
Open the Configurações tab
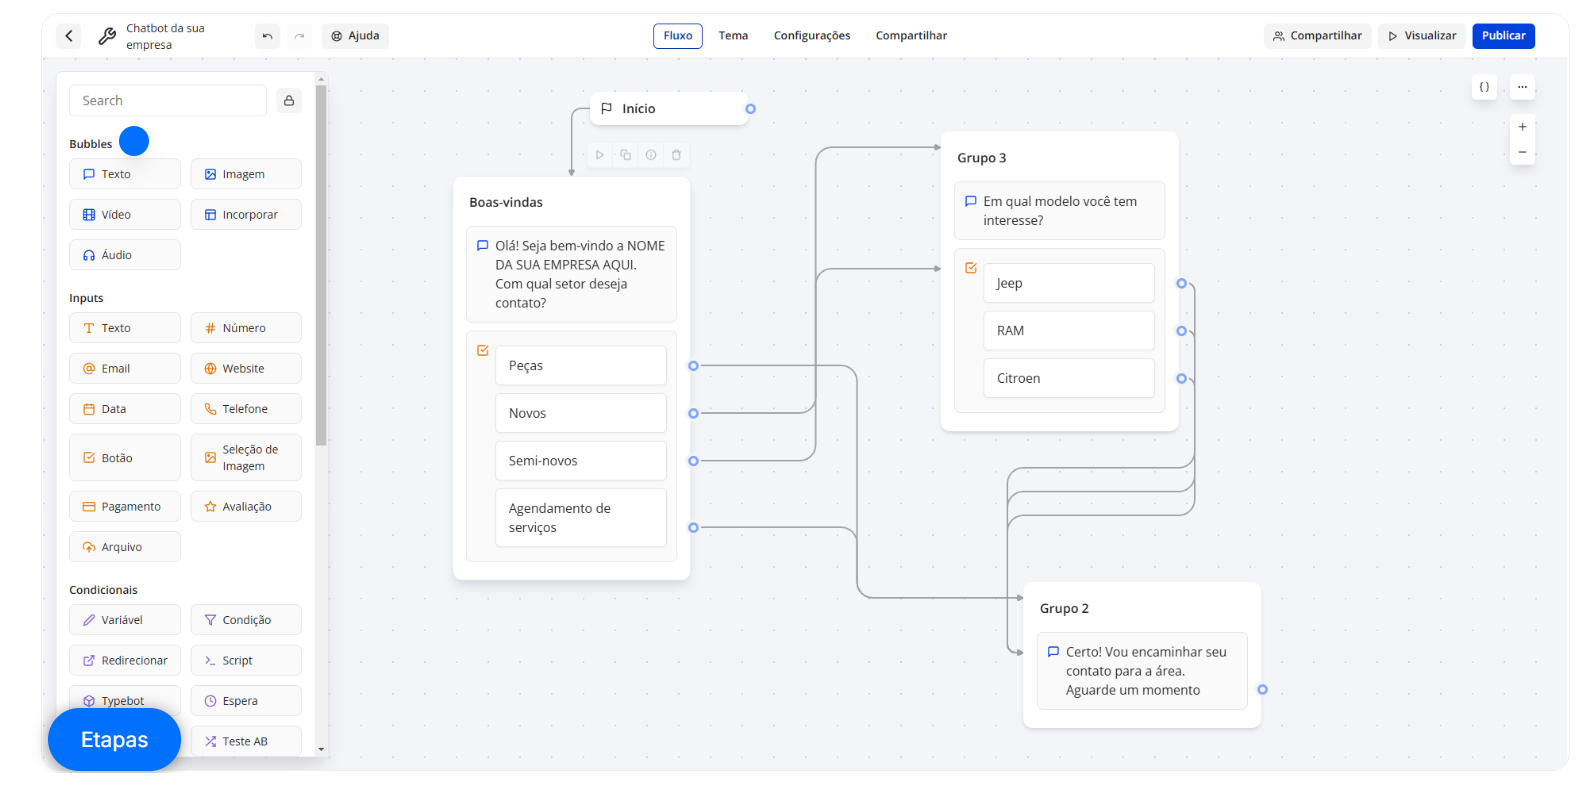(811, 36)
